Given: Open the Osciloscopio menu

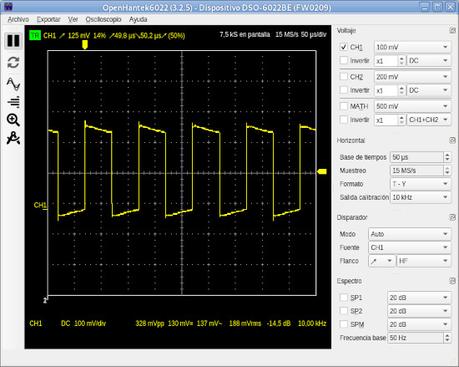Looking at the screenshot, I should [103, 19].
